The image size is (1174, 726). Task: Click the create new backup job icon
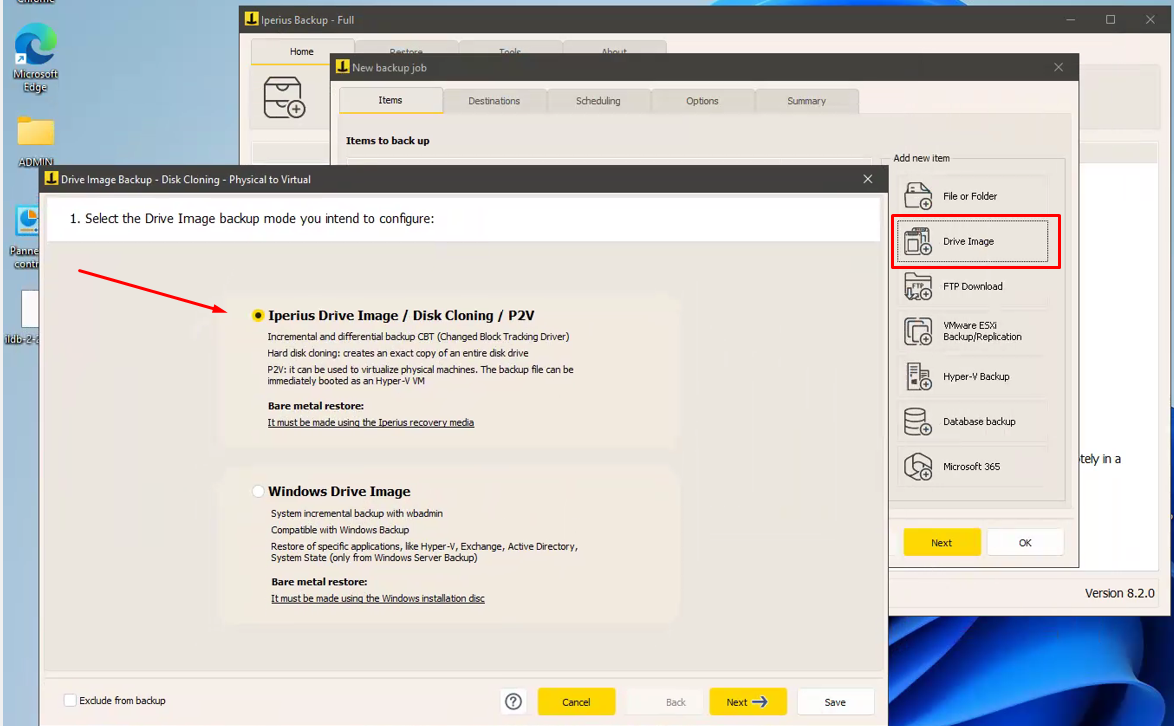[x=285, y=97]
